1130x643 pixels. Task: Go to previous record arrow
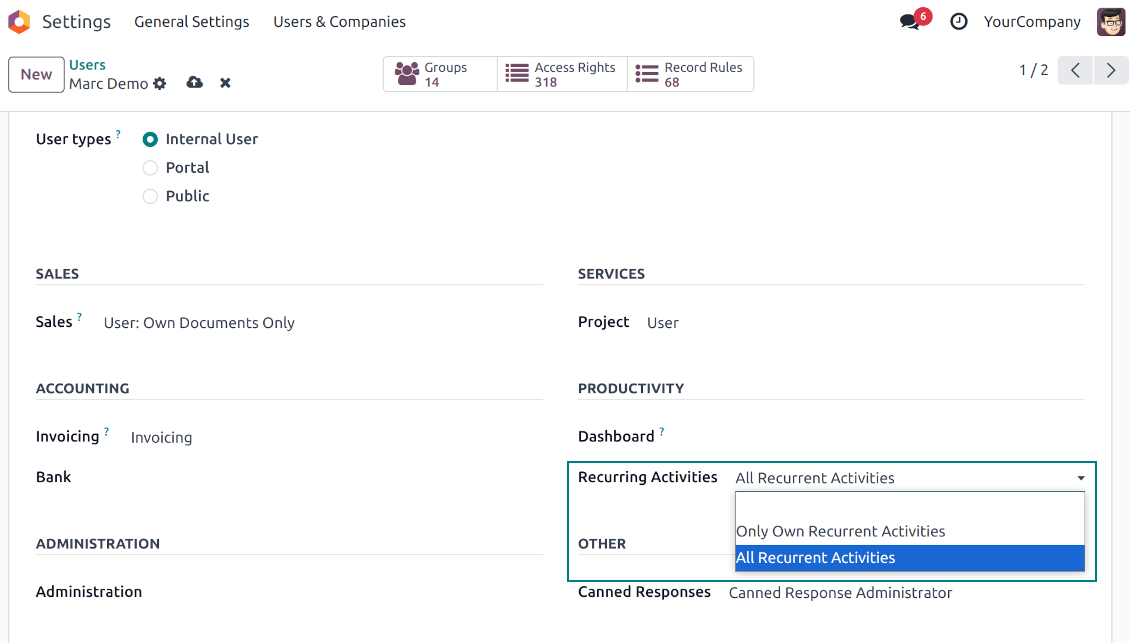(x=1075, y=70)
